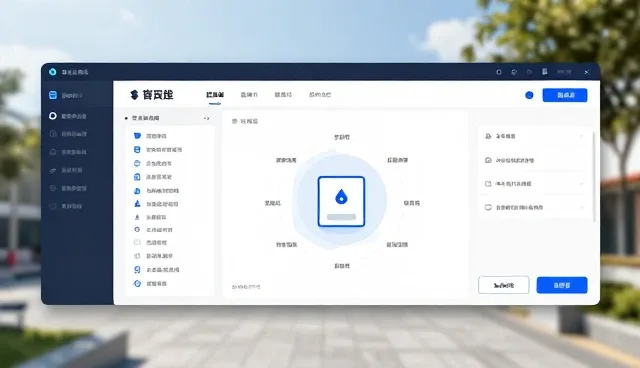Click the blue shield icon on the left list's top row
The width and height of the screenshot is (640, 368).
tap(138, 136)
